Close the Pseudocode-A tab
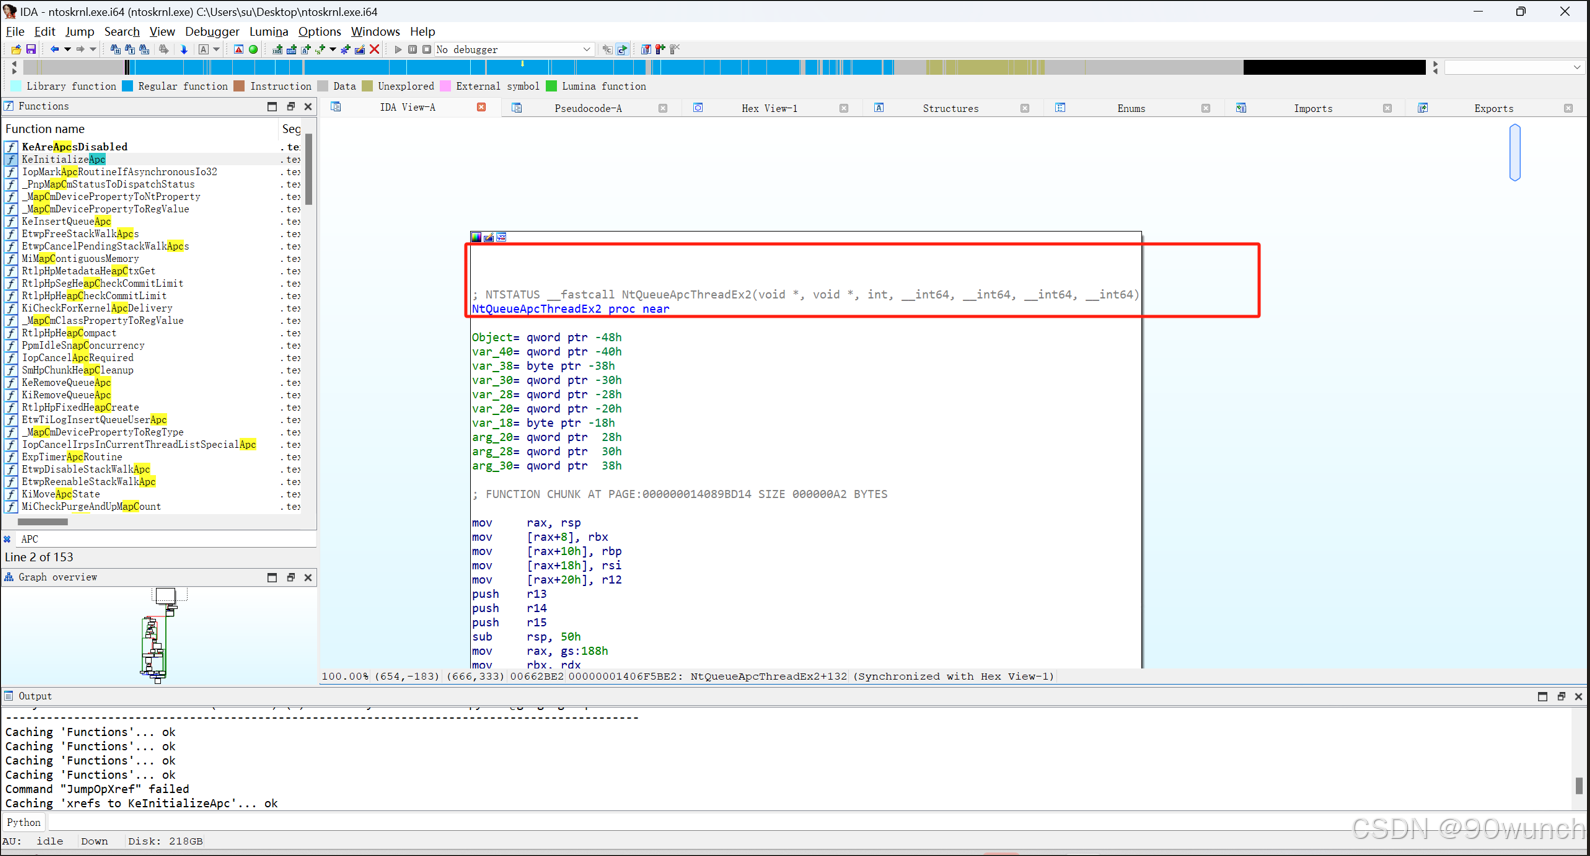 point(663,108)
